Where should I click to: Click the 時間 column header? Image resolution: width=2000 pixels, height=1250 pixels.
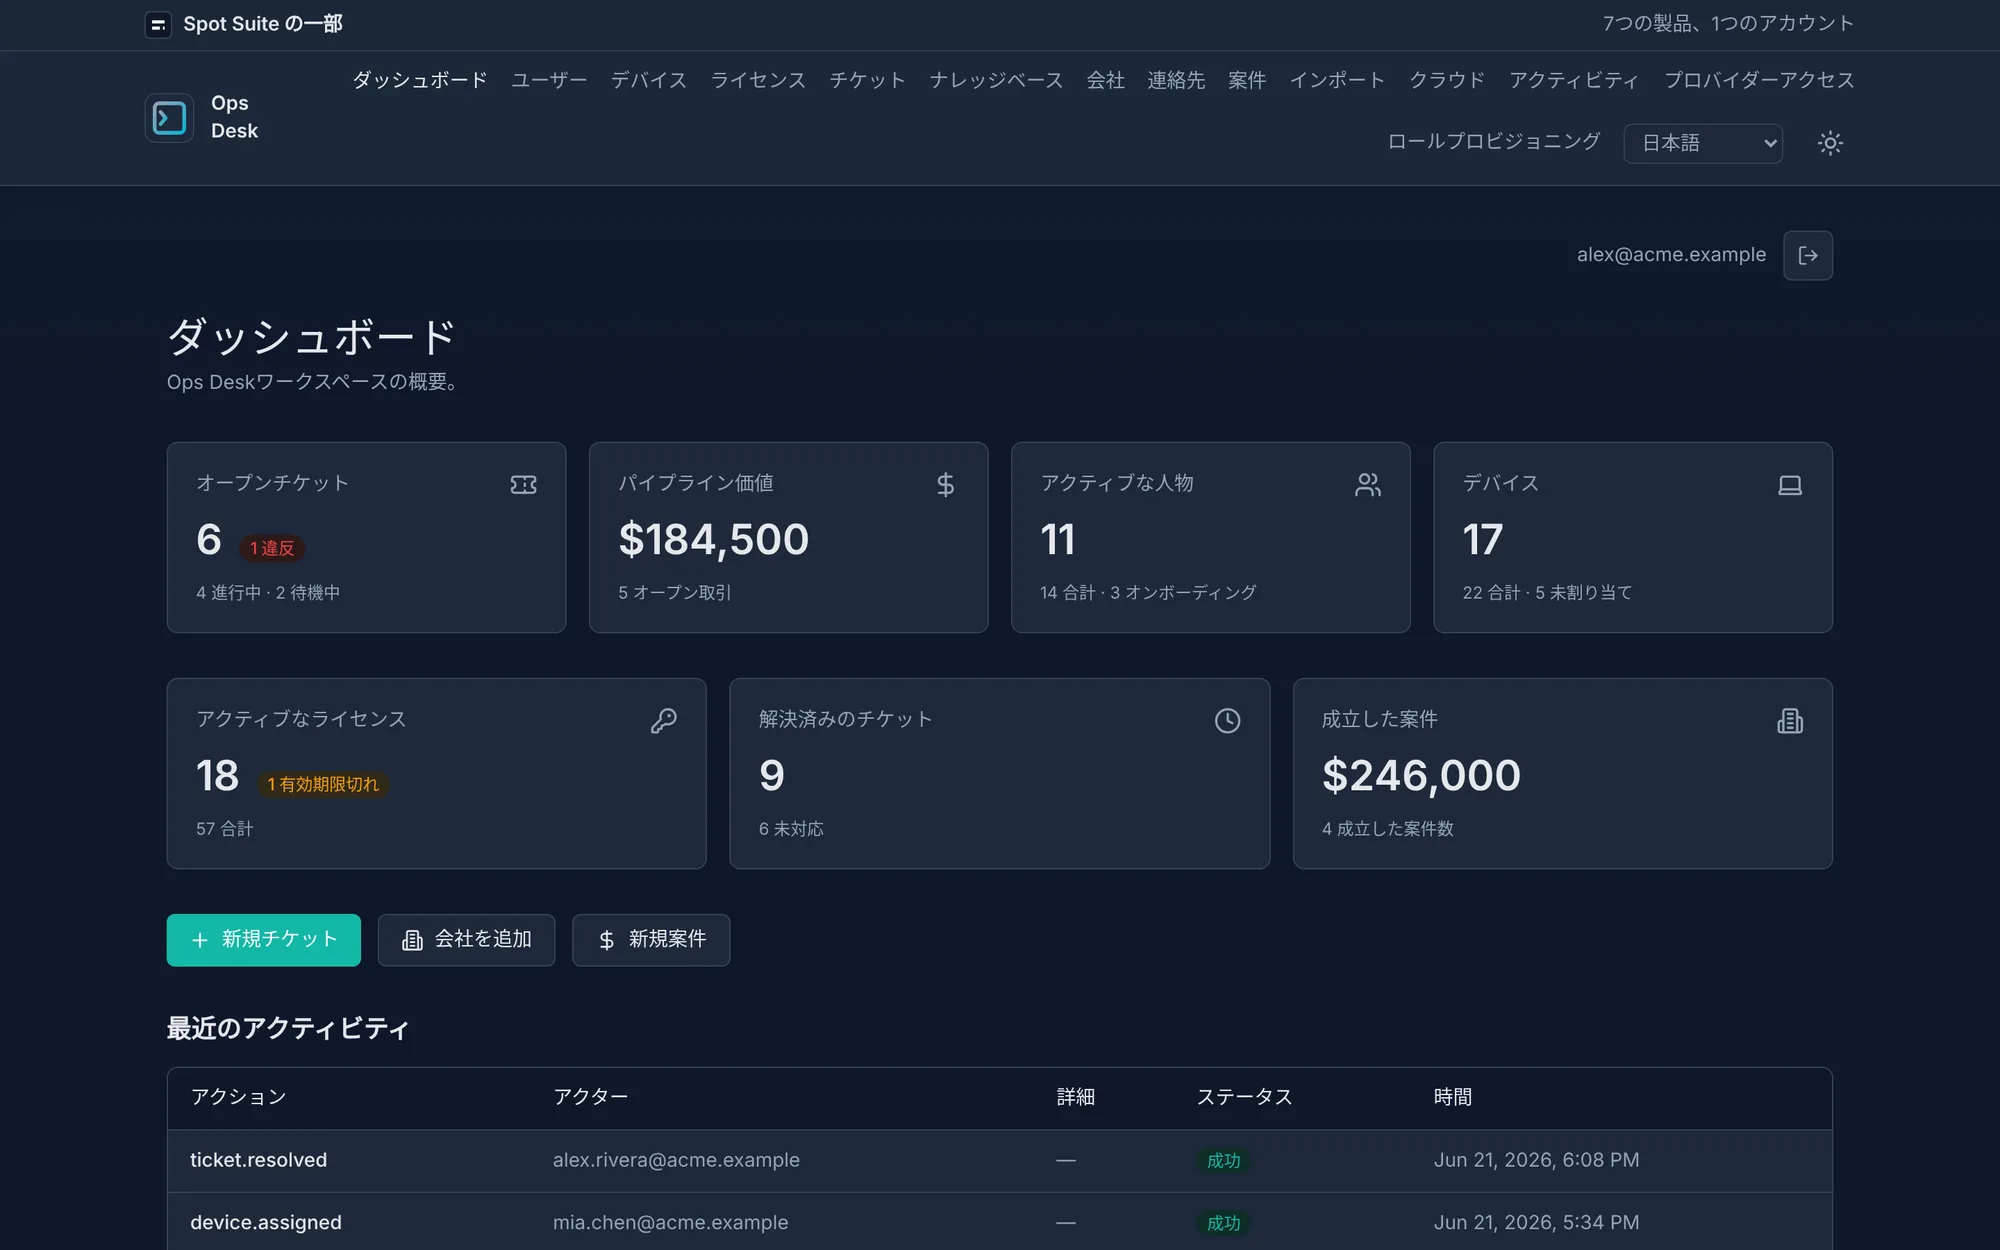click(x=1453, y=1097)
